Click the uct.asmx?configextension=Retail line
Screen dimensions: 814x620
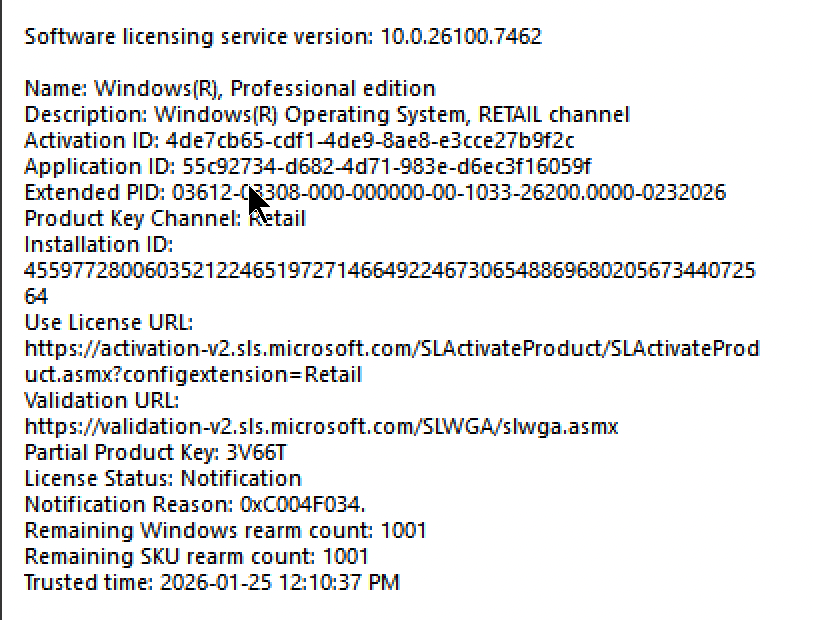[193, 374]
